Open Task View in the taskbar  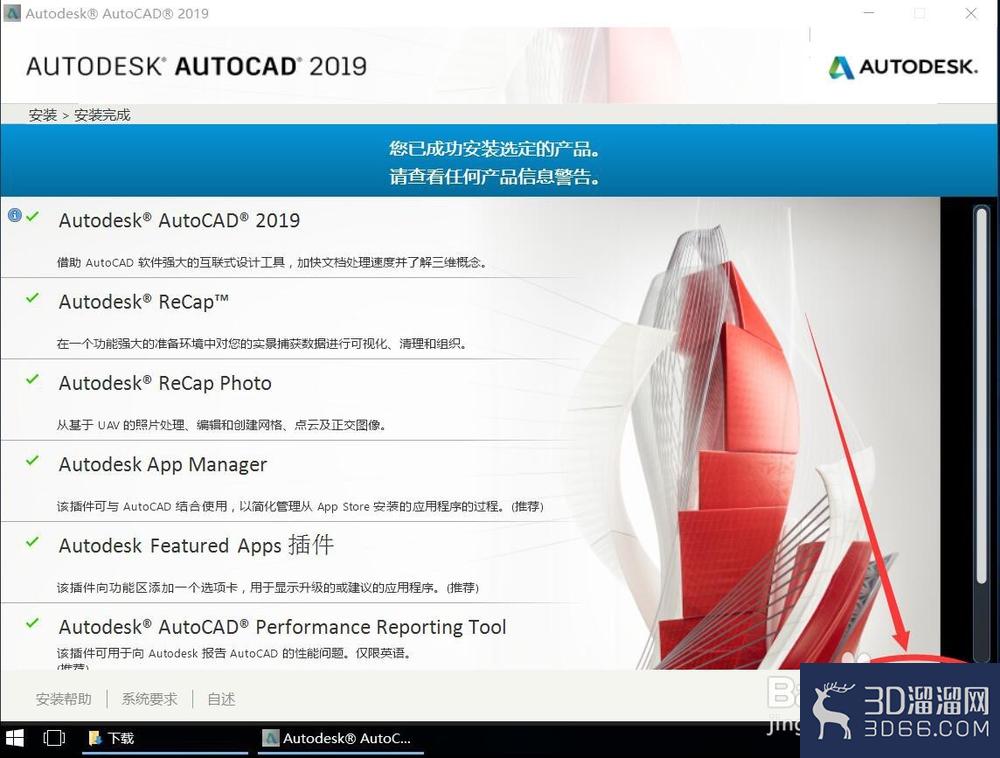point(54,738)
